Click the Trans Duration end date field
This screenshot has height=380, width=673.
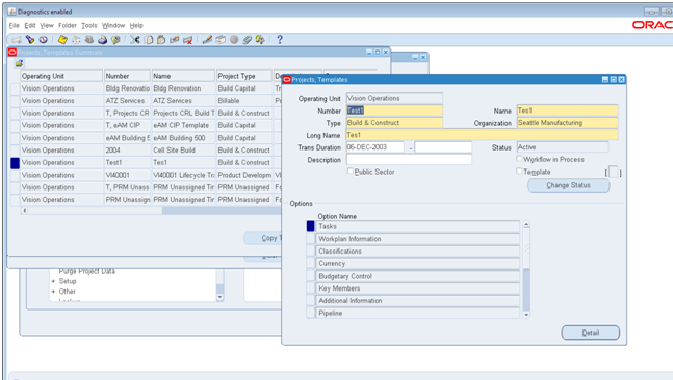coord(443,147)
